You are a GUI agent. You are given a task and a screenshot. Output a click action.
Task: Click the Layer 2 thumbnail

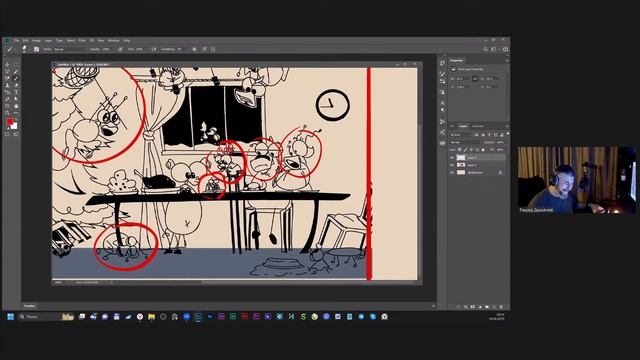coord(461,158)
